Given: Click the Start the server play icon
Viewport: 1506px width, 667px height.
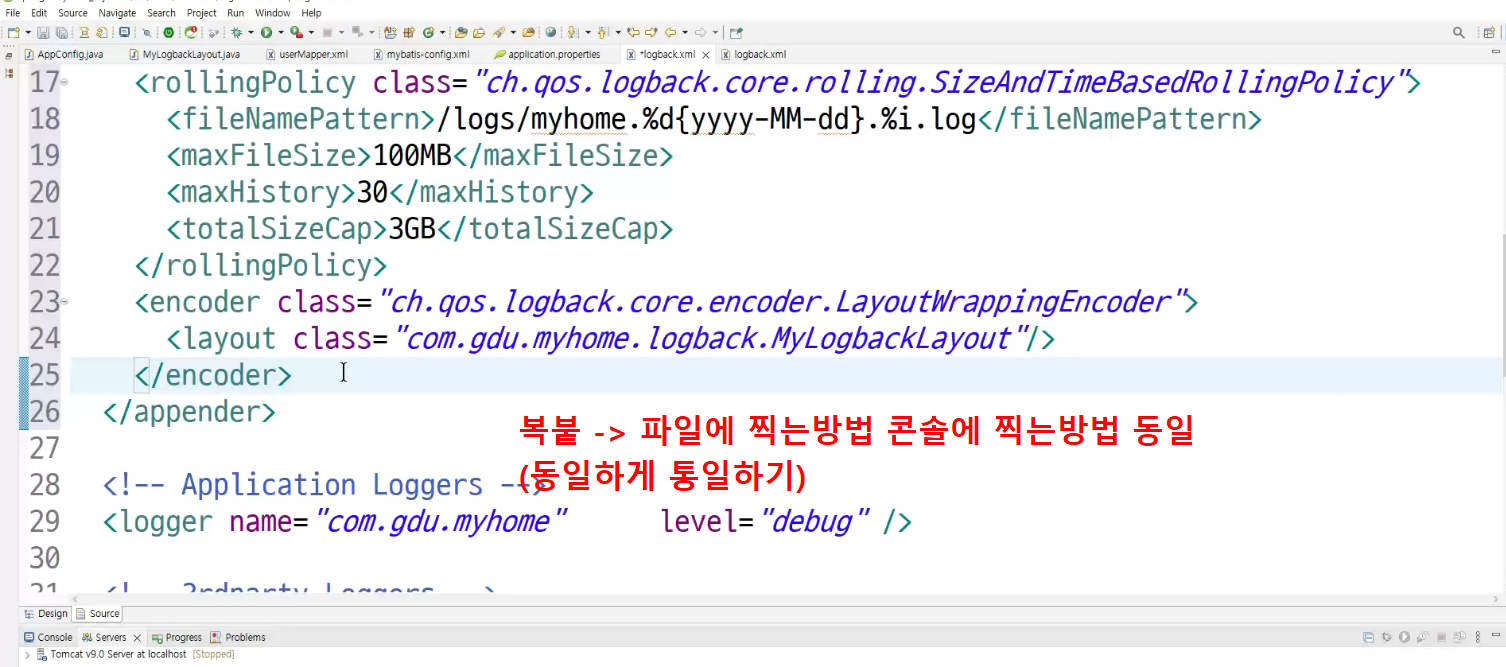Looking at the screenshot, I should point(1404,637).
